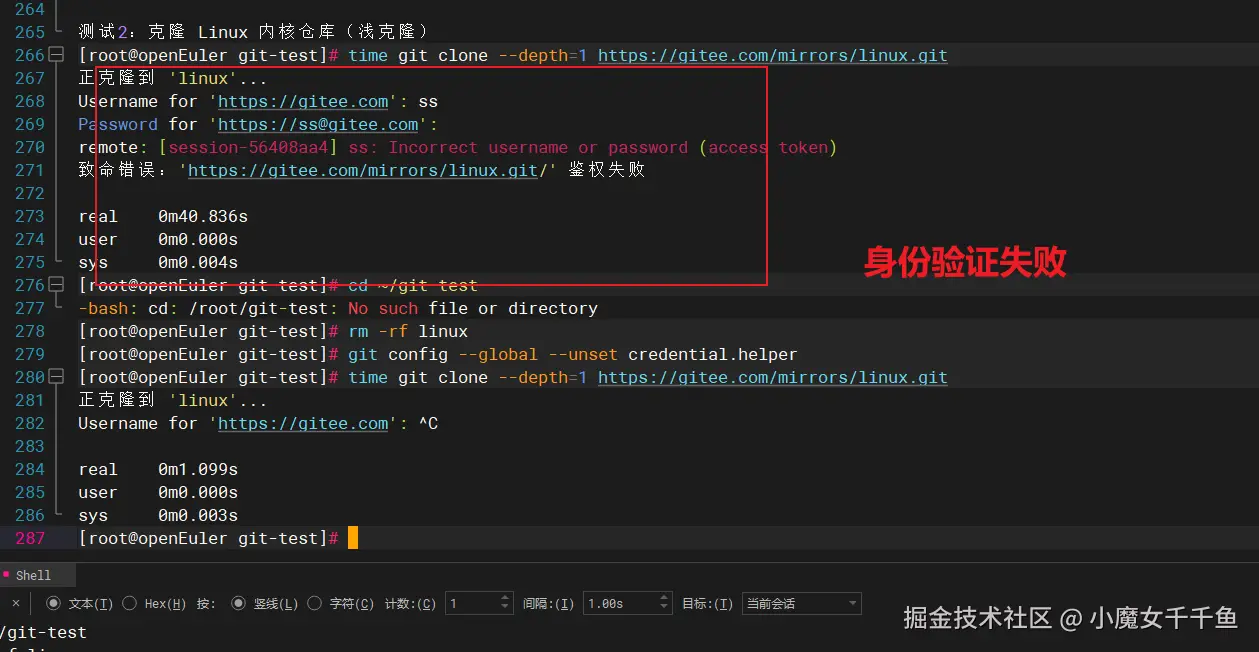Switch to the Shell tab
The image size is (1259, 652).
[33, 575]
